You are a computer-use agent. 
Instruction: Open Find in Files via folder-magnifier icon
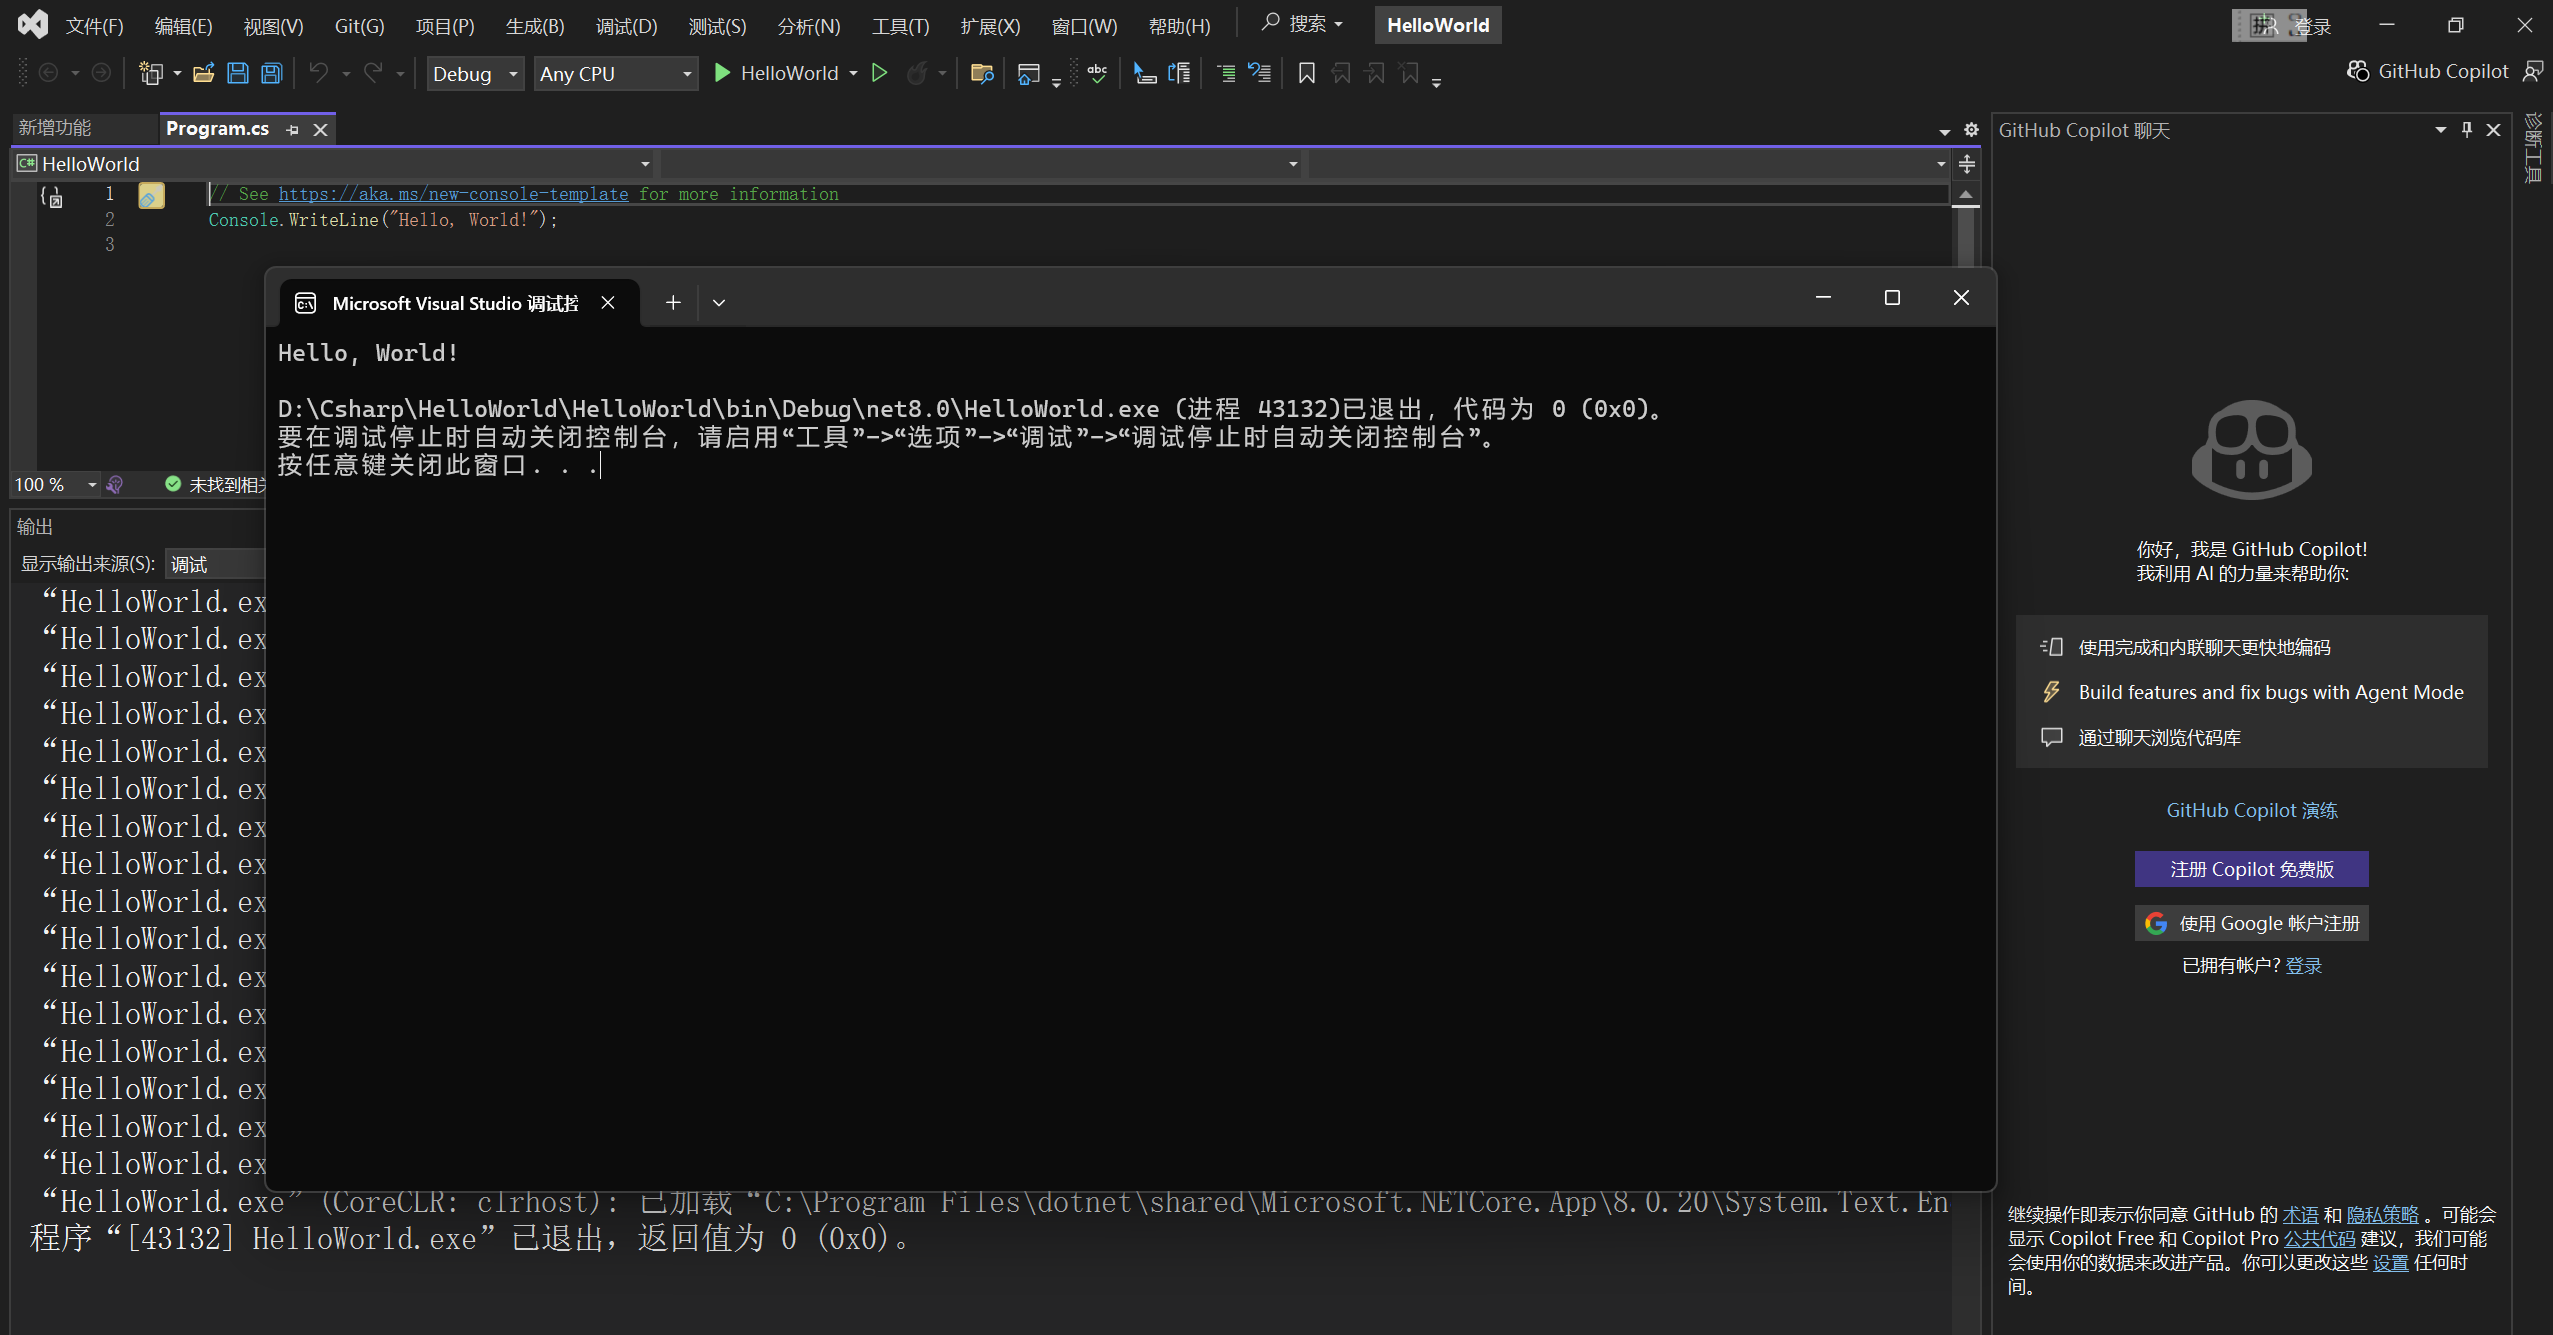coord(981,73)
